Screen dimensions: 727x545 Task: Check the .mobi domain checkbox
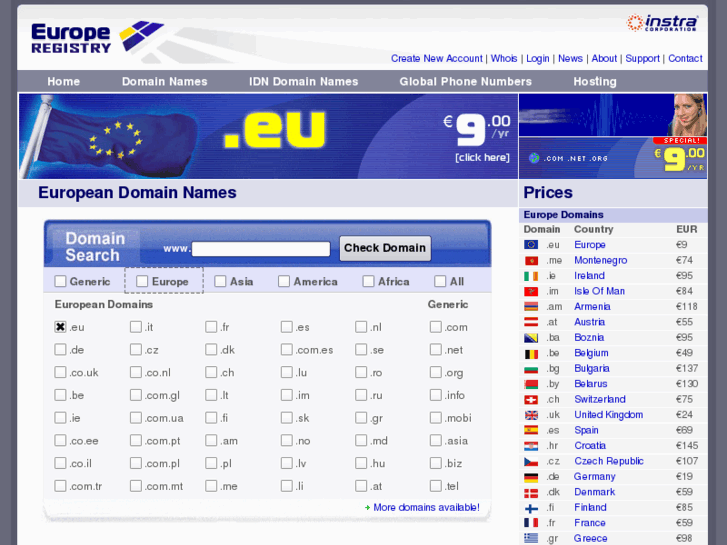(435, 418)
